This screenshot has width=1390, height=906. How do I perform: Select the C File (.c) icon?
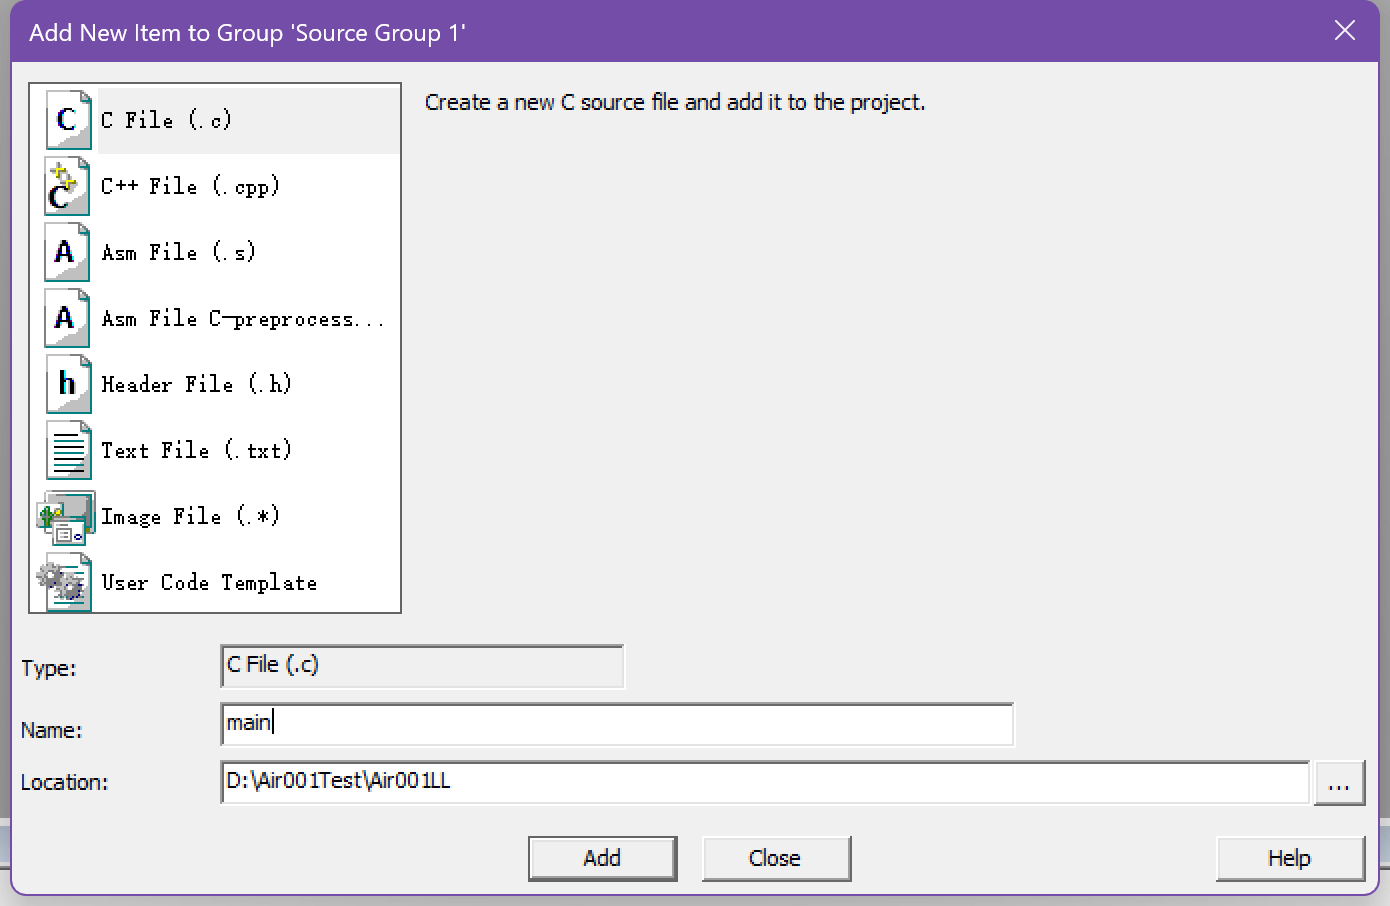coord(68,120)
